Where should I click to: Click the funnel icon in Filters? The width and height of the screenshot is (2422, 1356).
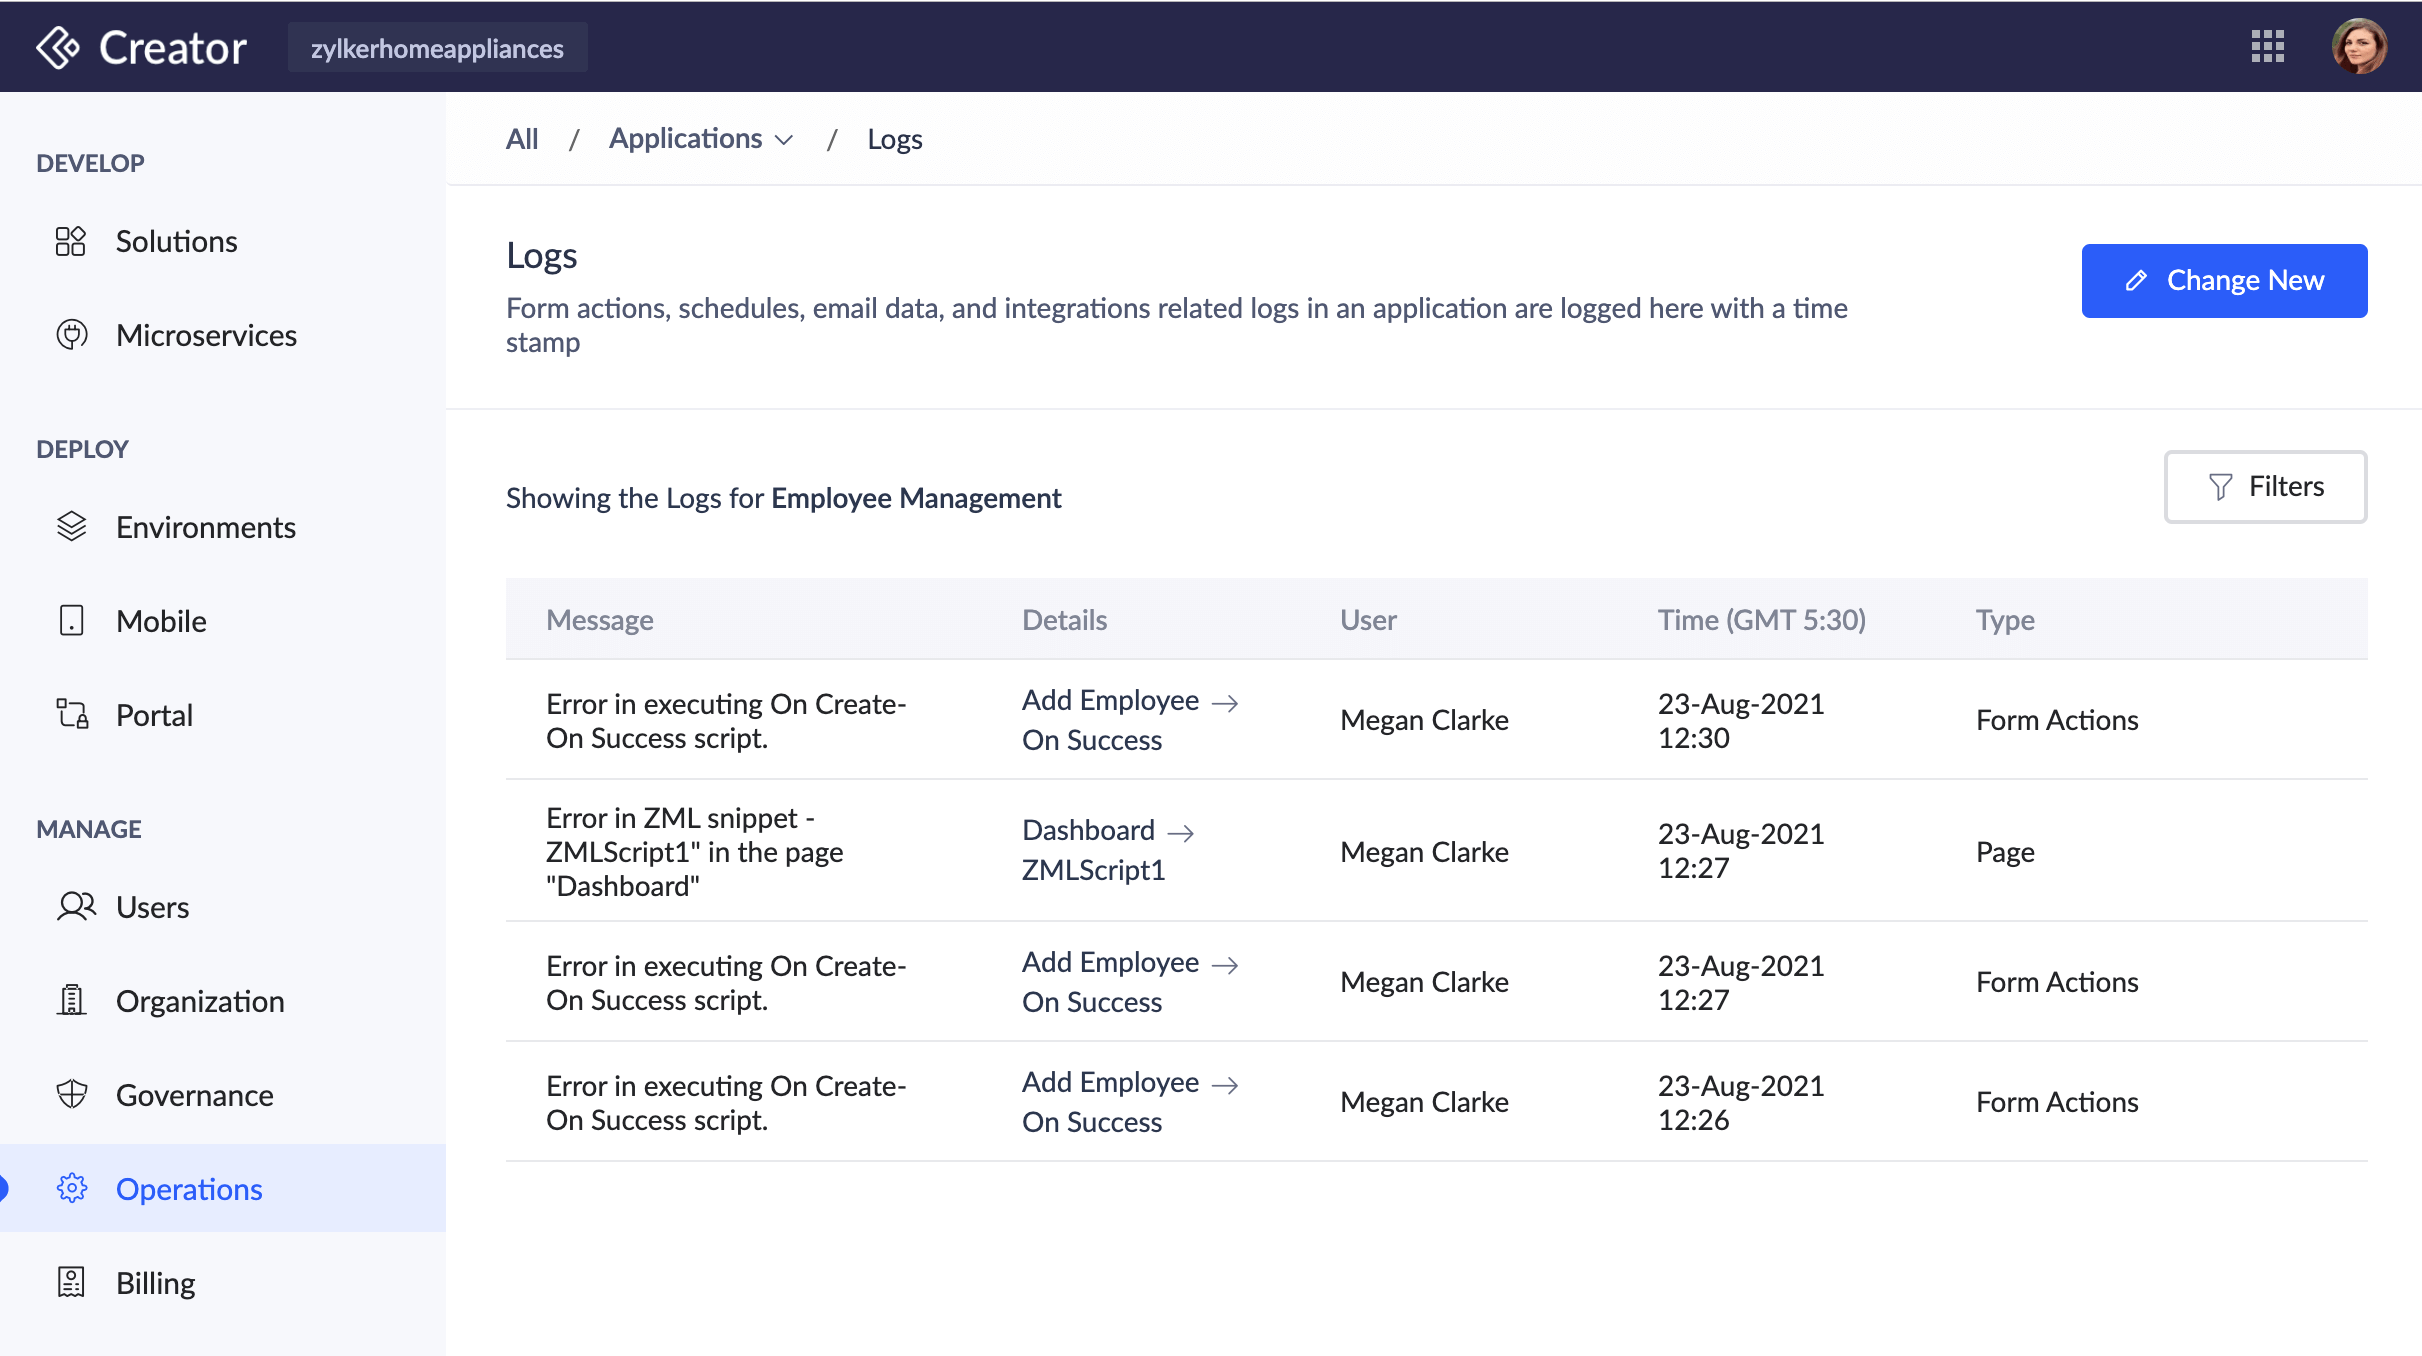[x=2220, y=487]
